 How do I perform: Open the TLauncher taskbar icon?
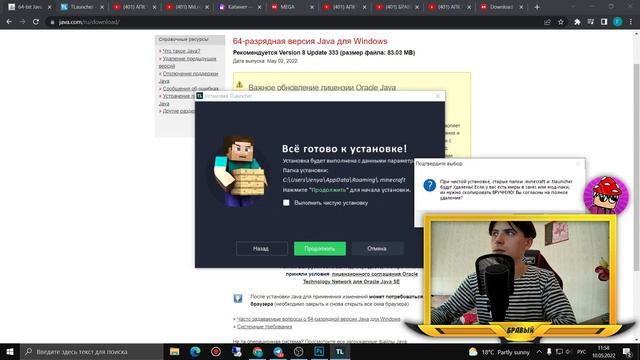[340, 351]
